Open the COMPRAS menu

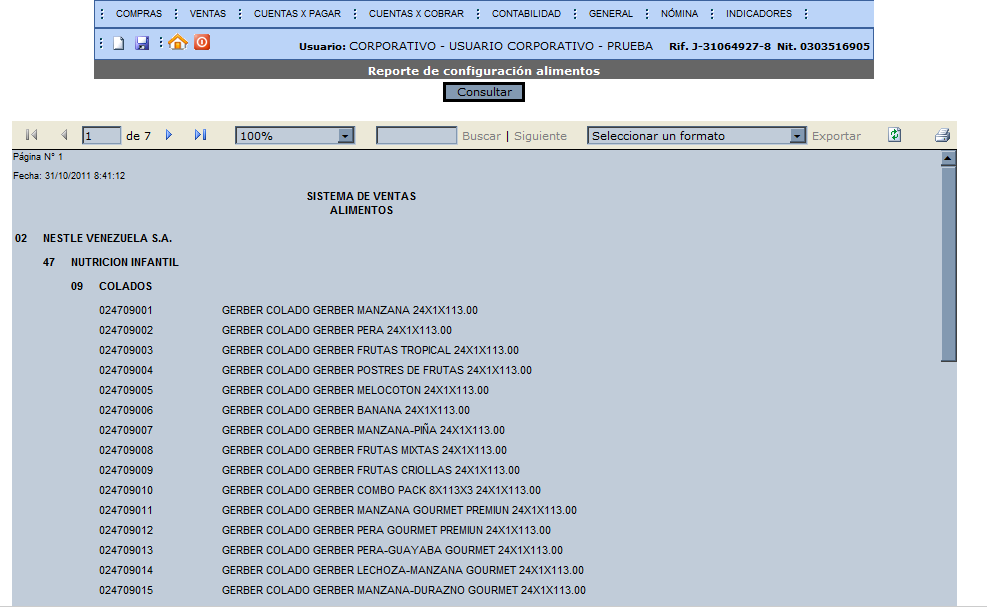(x=138, y=14)
